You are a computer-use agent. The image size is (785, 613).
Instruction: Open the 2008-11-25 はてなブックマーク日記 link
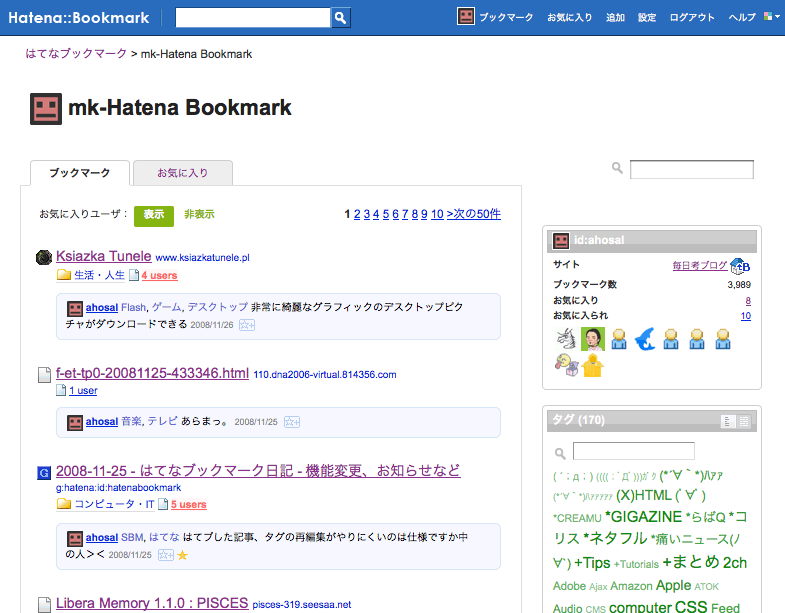pyautogui.click(x=258, y=471)
